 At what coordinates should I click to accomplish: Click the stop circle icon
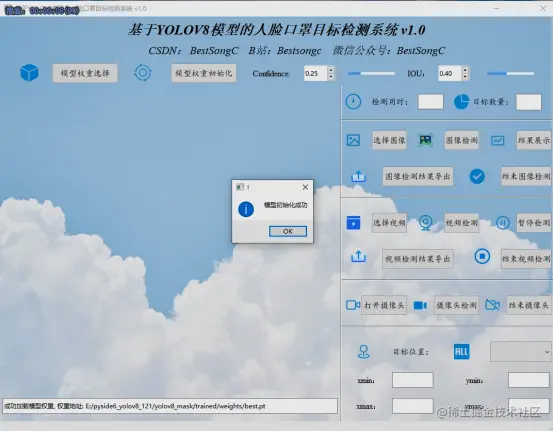(x=482, y=256)
